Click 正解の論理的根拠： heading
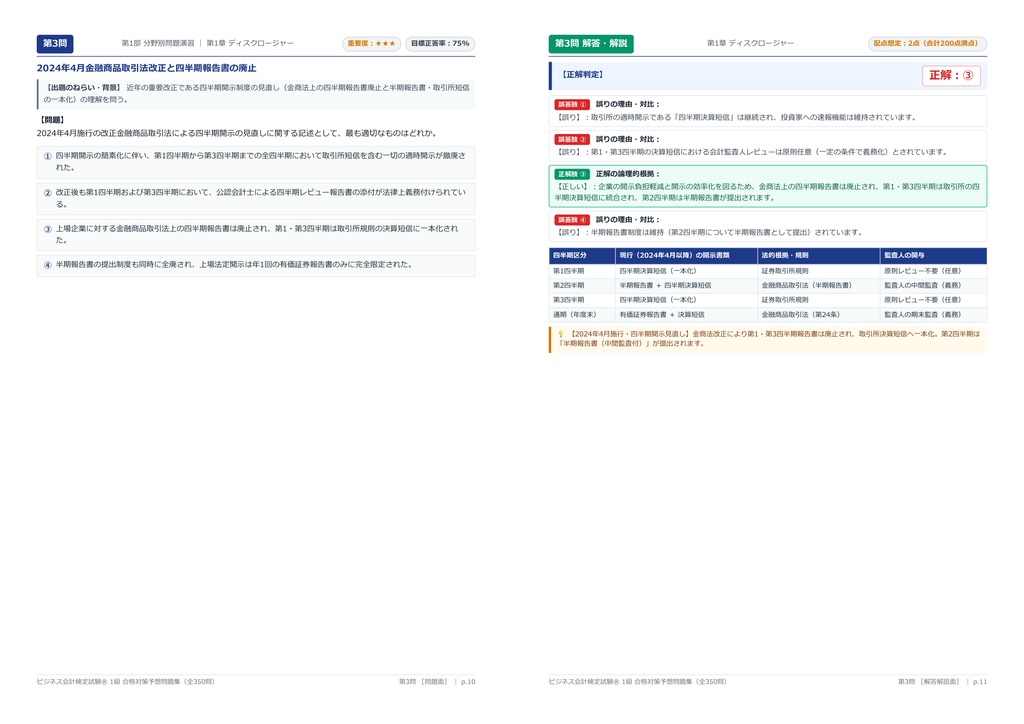Viewport: 1024px width, 724px height. [628, 174]
